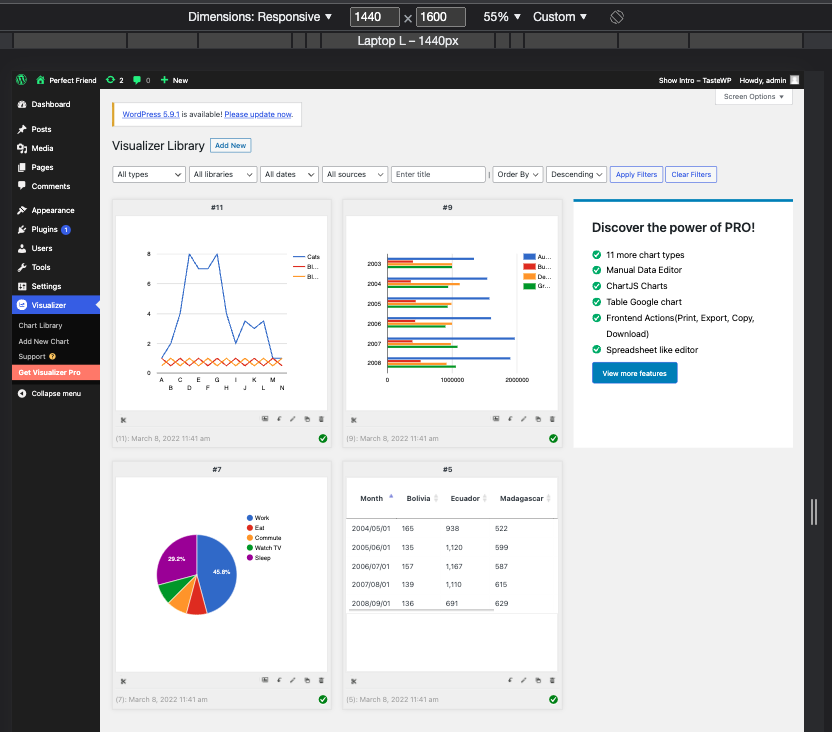Select the Chart Library submenu item
The height and width of the screenshot is (732, 832).
(x=40, y=325)
